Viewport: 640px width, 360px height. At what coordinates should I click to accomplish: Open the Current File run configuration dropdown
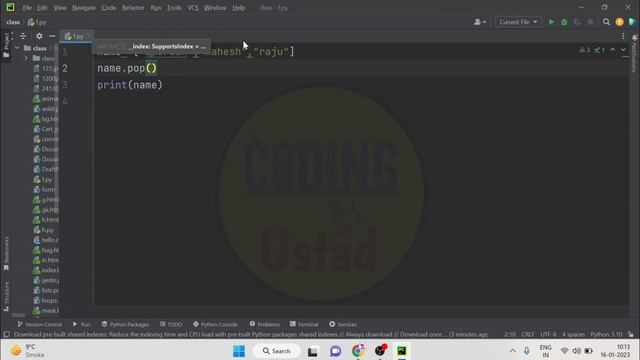518,22
